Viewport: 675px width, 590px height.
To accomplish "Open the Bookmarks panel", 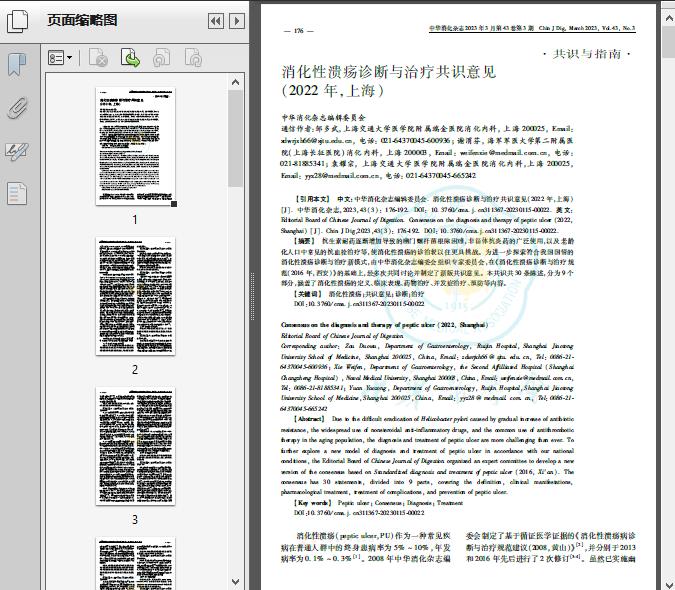I will [x=17, y=65].
